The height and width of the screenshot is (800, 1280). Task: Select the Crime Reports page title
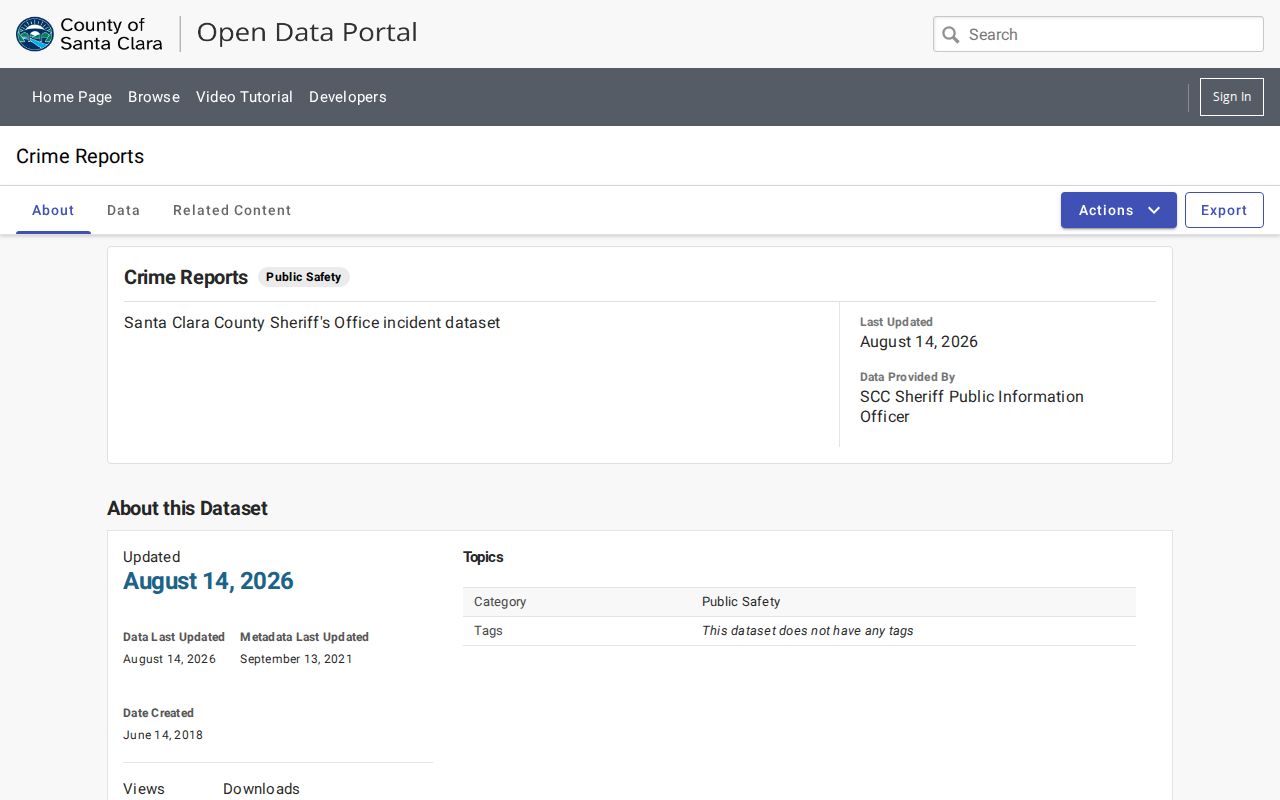coord(80,156)
